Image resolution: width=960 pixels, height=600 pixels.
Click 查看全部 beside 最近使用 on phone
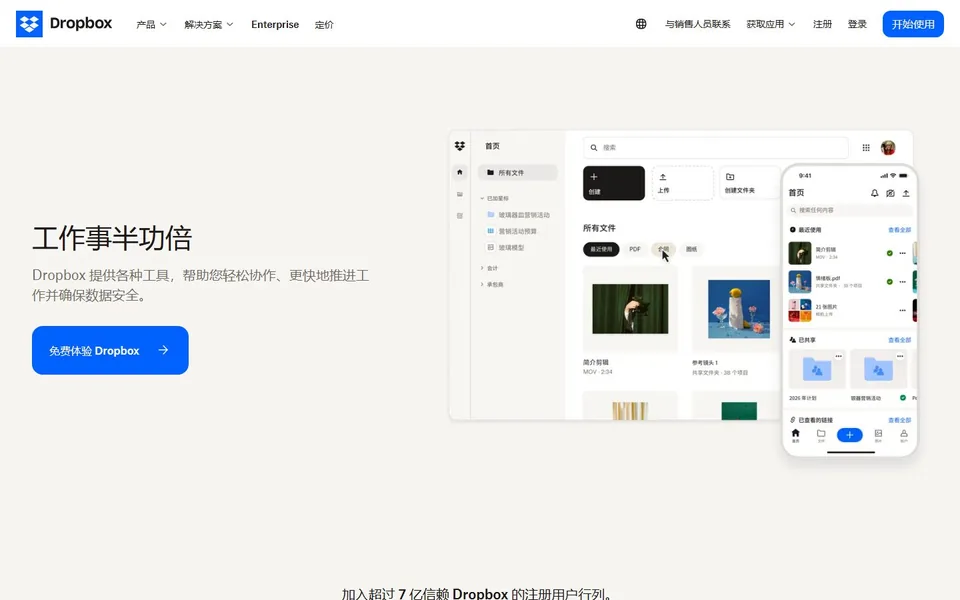coord(899,230)
